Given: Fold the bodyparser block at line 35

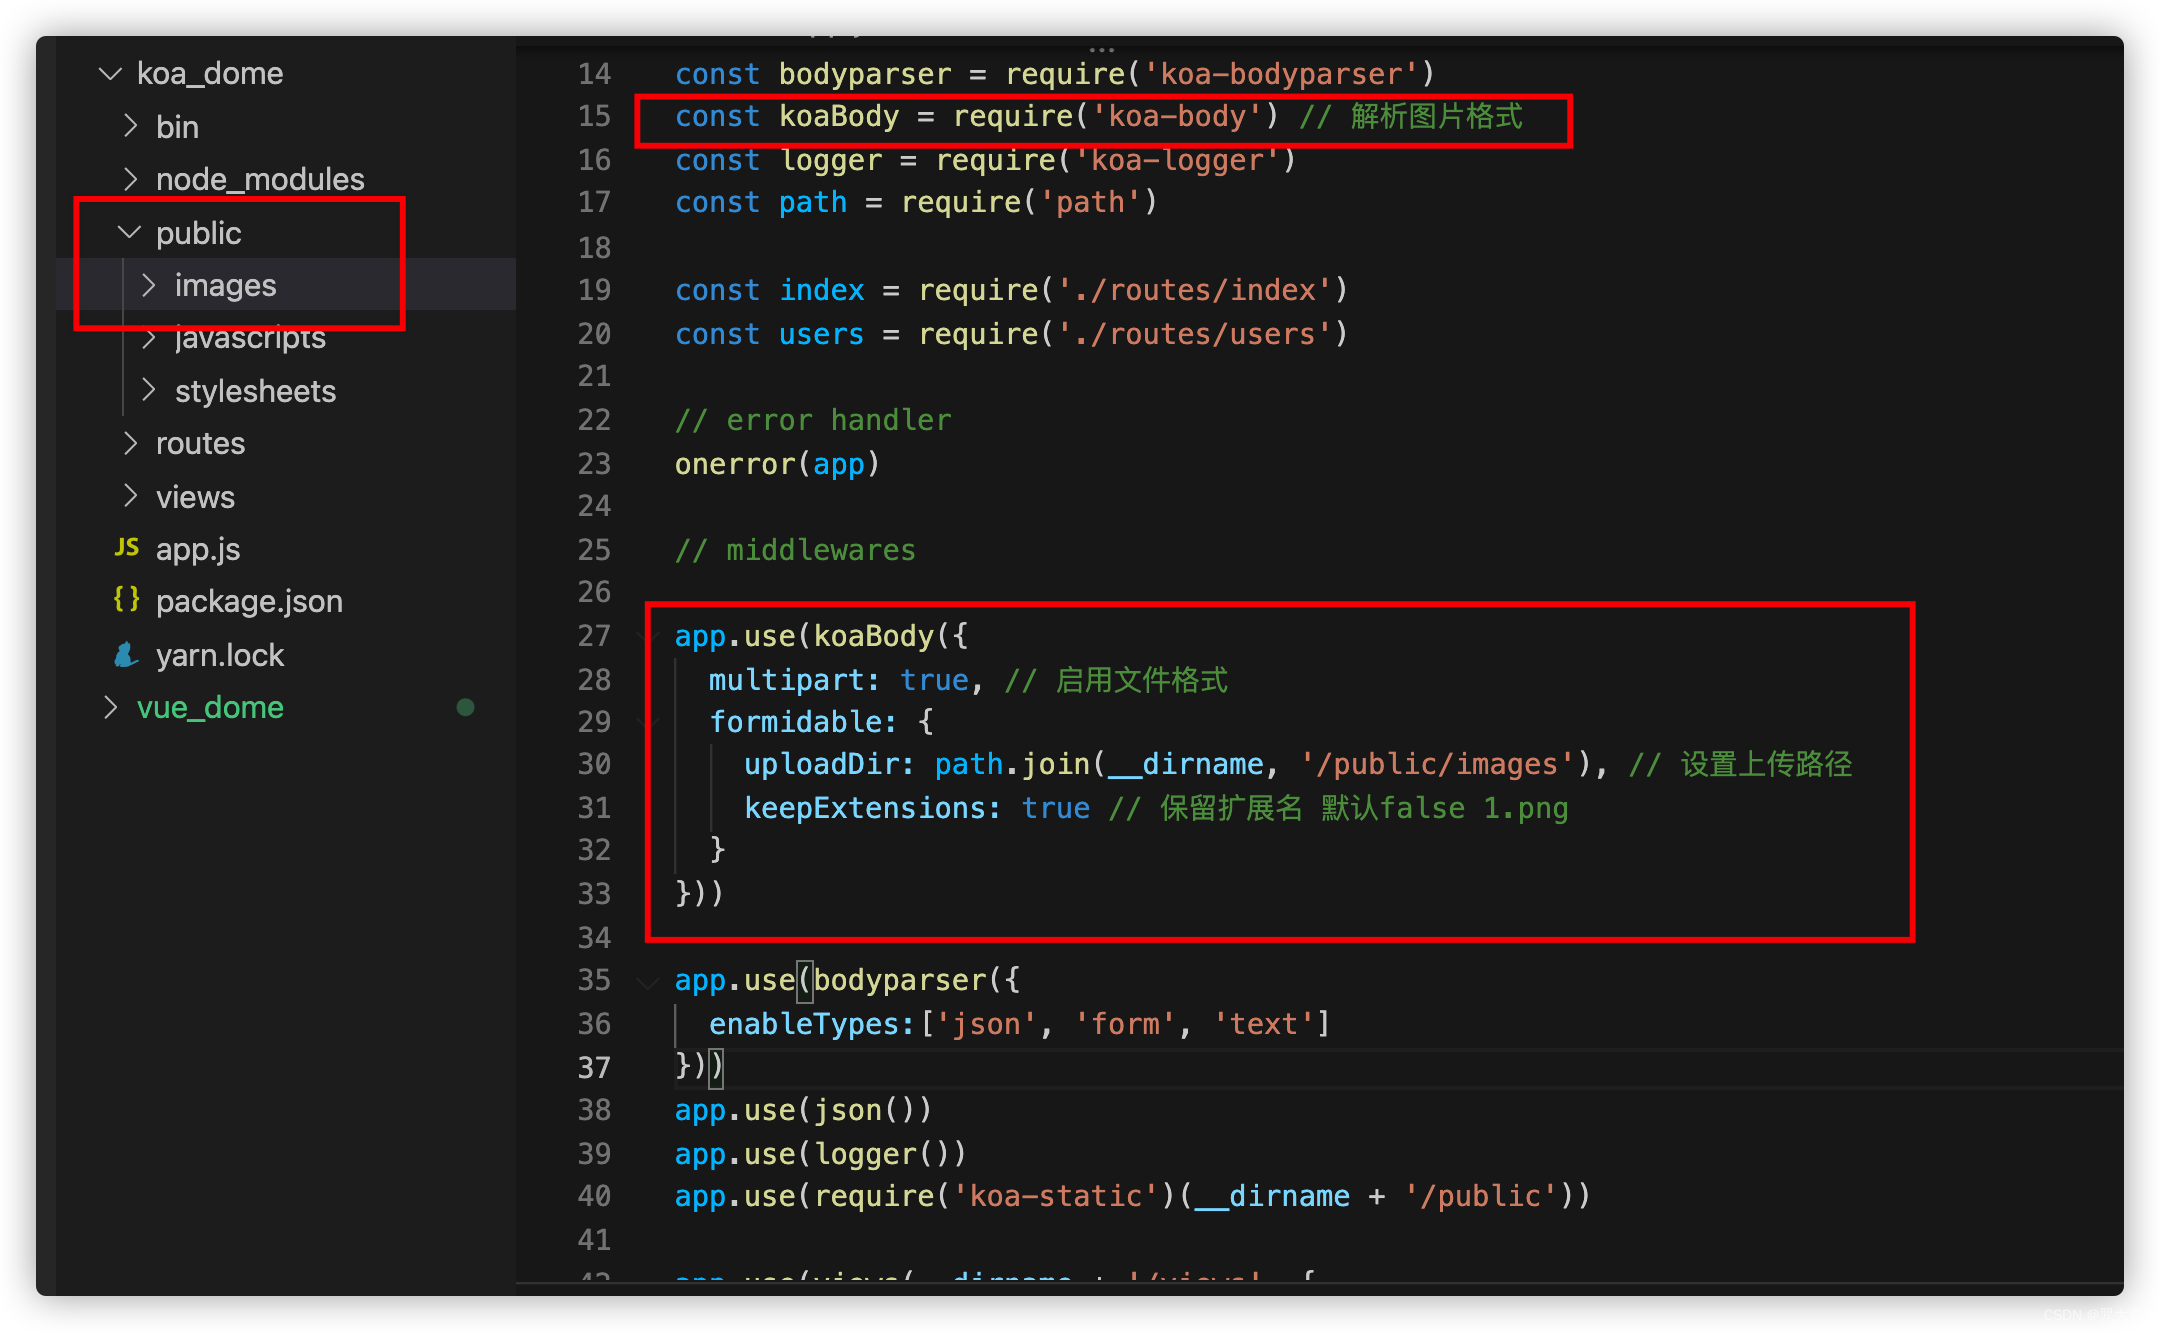Looking at the screenshot, I should [649, 981].
